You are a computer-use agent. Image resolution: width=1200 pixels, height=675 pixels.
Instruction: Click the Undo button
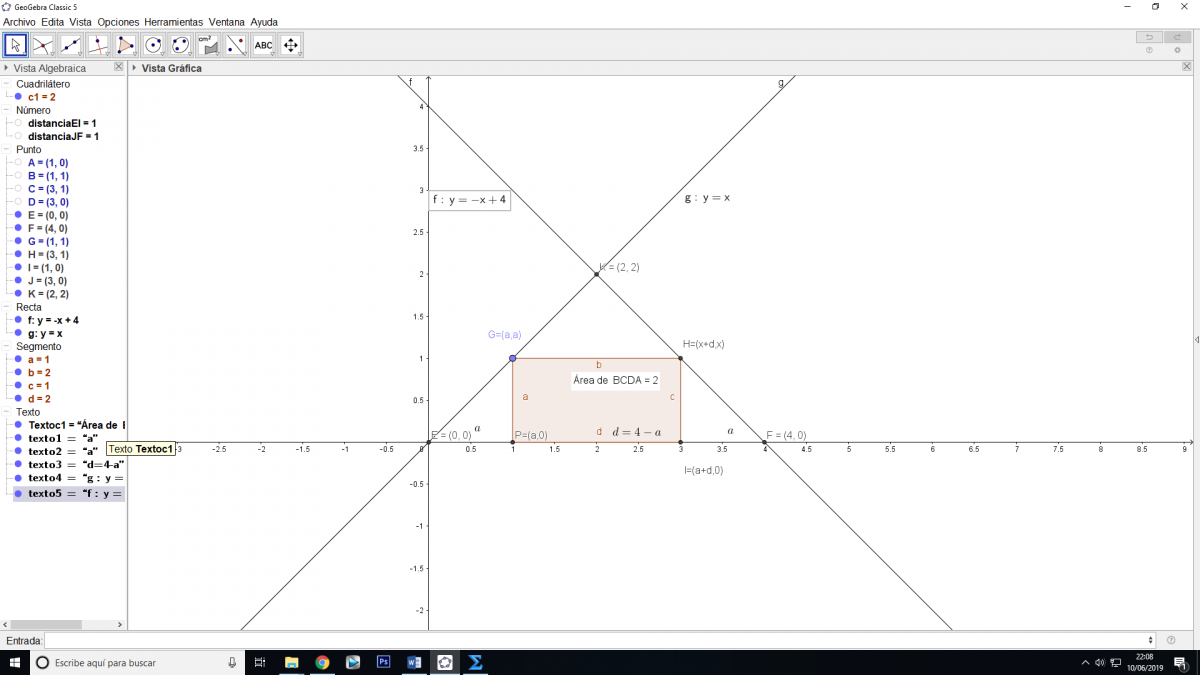pos(1149,37)
